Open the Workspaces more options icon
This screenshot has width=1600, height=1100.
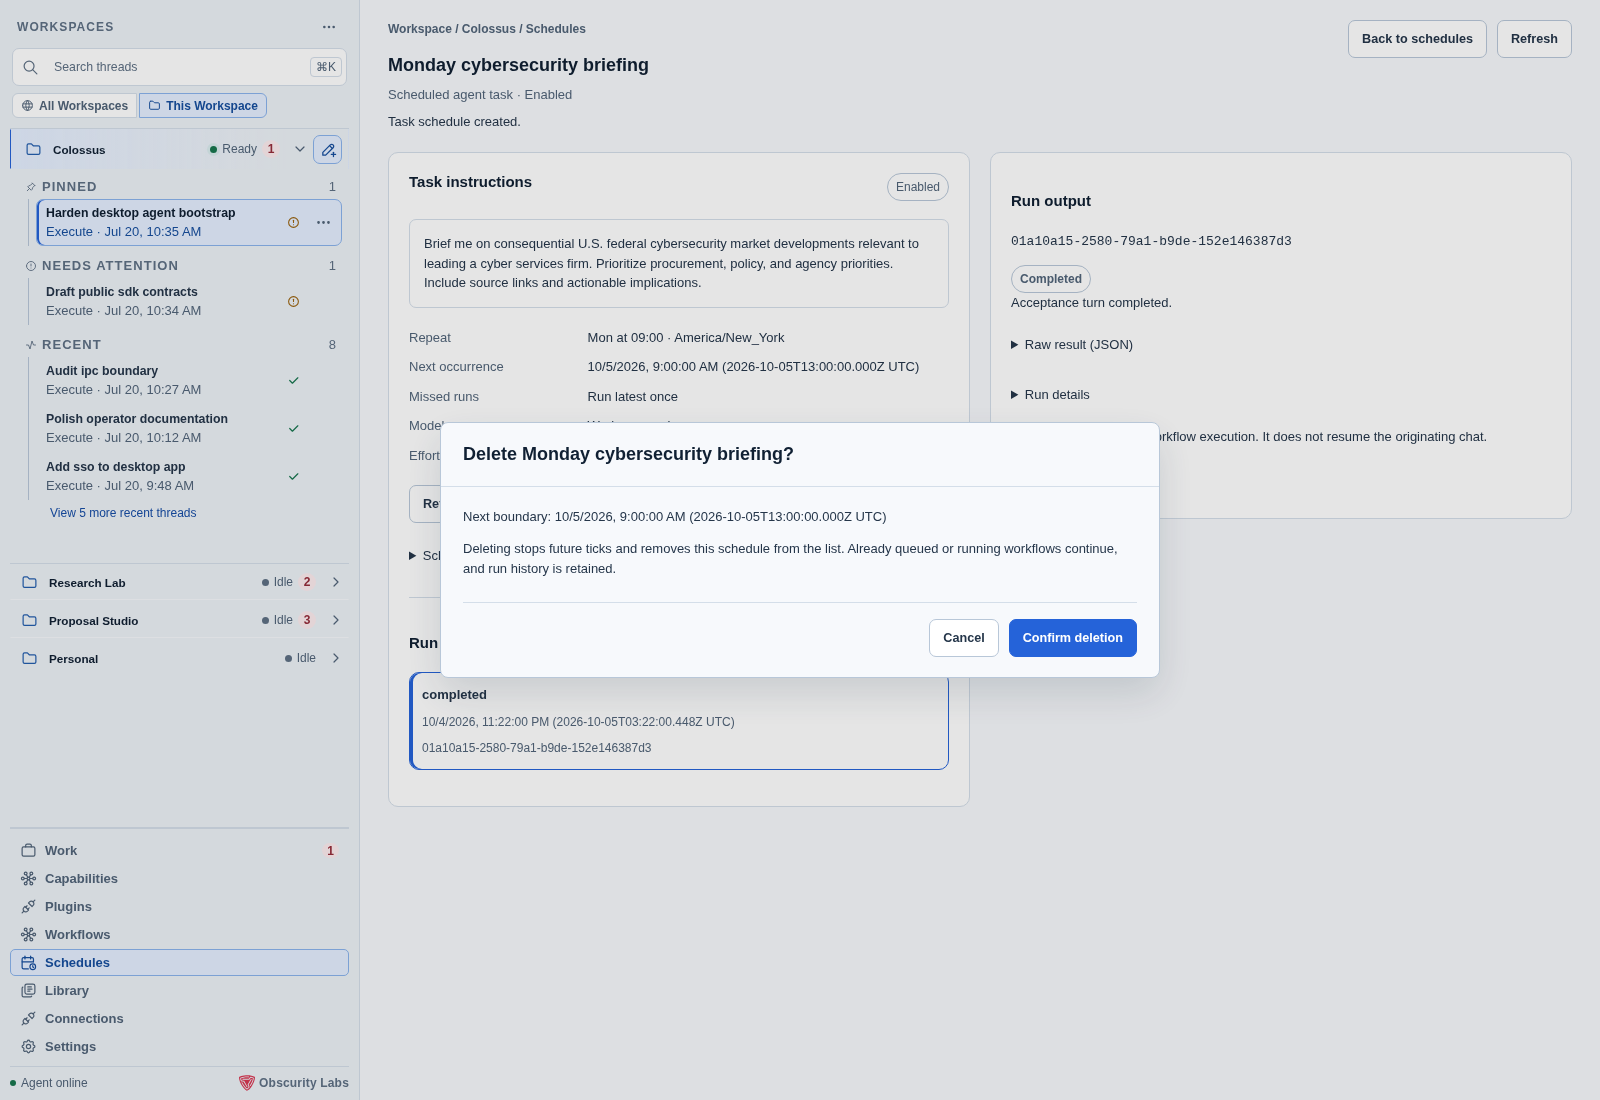[x=329, y=27]
